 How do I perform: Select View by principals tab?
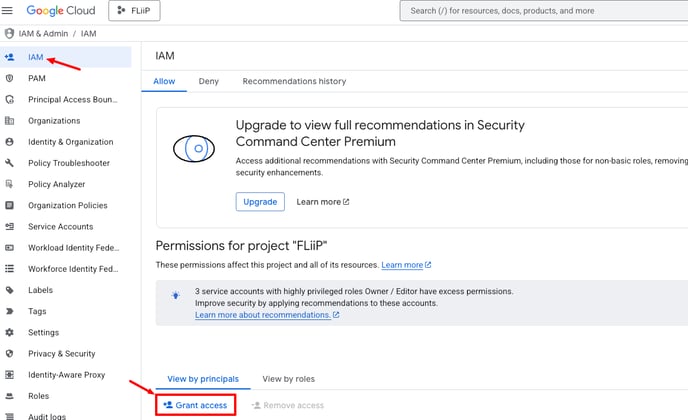coord(203,379)
